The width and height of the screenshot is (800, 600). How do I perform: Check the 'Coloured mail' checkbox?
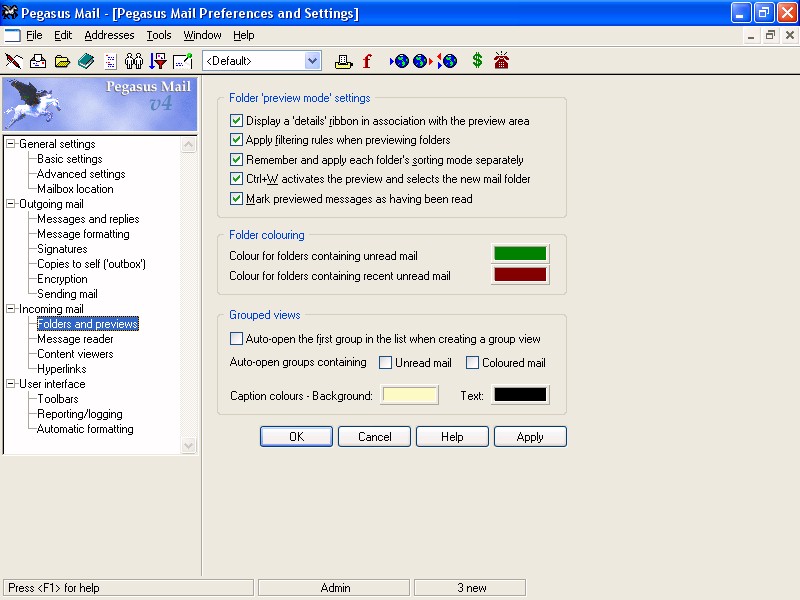472,363
